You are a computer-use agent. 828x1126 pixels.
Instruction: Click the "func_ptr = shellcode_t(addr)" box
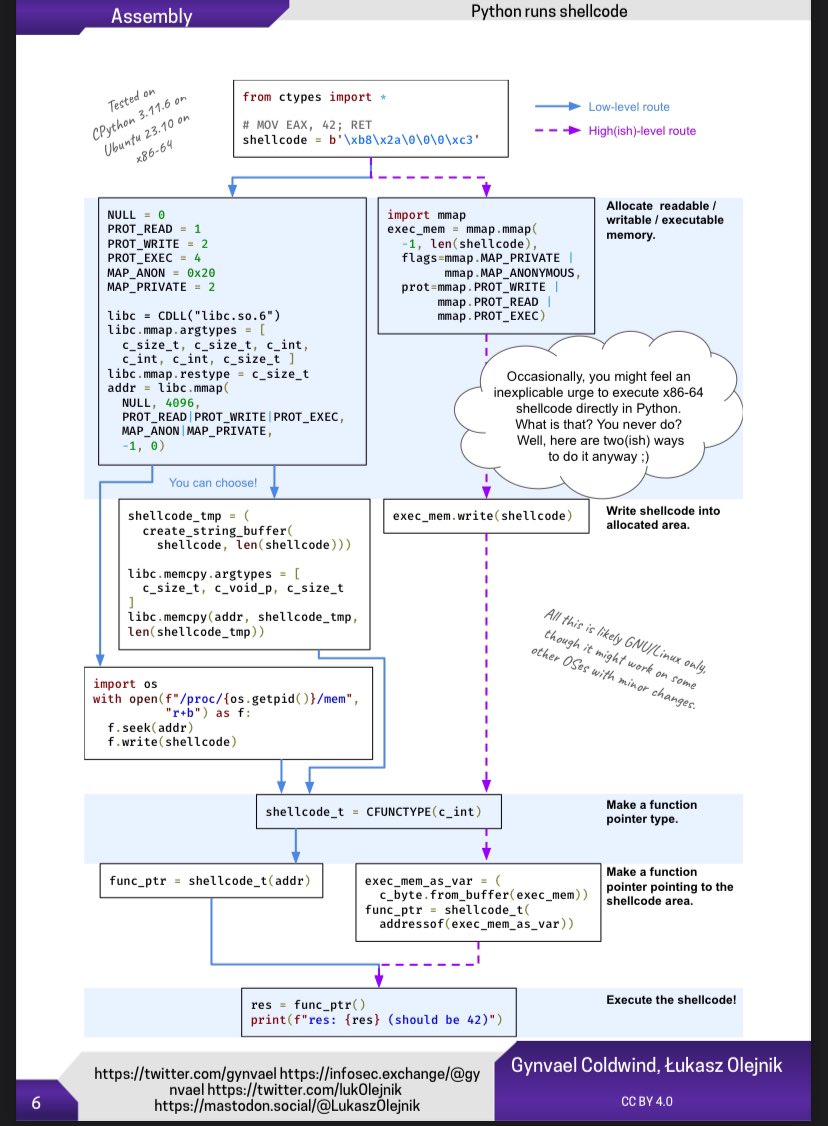[x=211, y=880]
